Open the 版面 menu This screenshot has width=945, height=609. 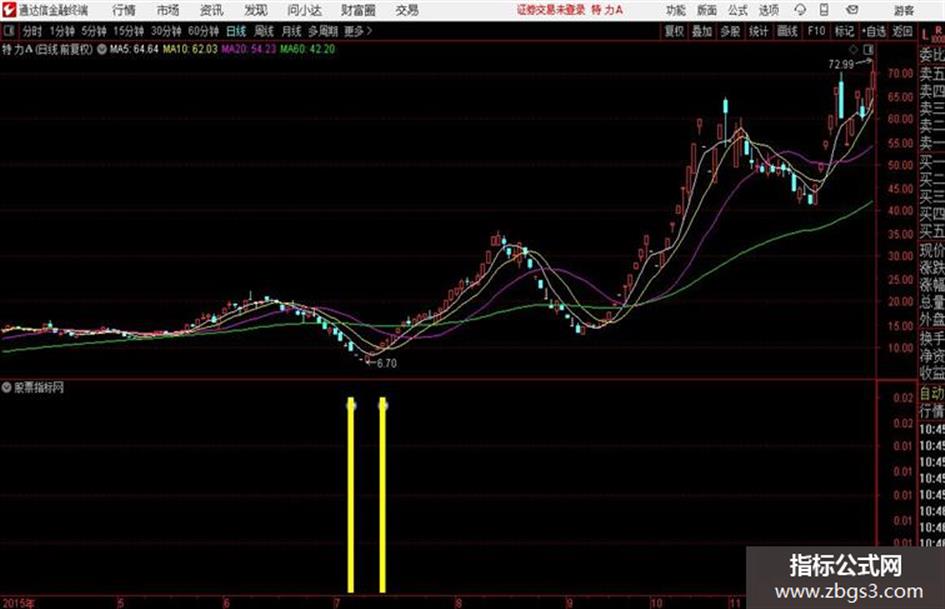tap(706, 10)
